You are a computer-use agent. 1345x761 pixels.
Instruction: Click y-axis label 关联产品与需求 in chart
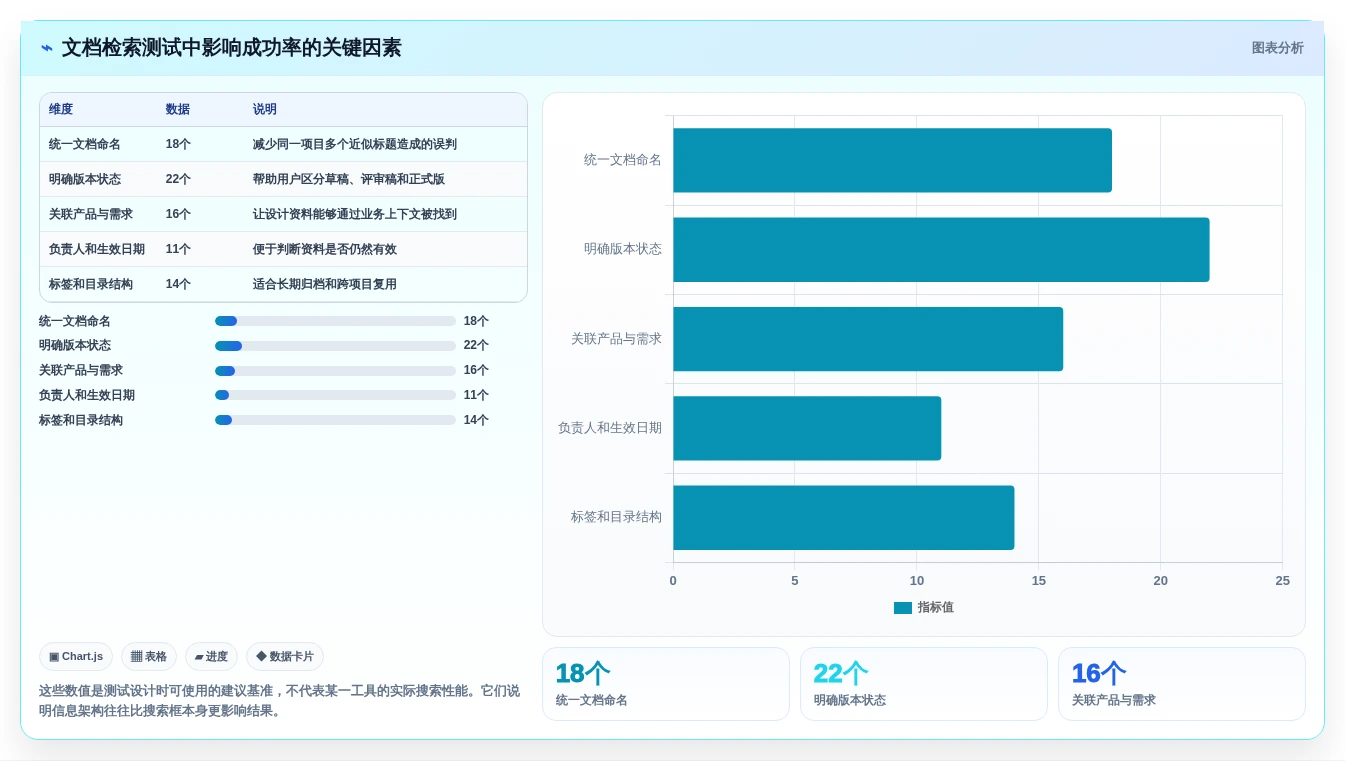616,339
